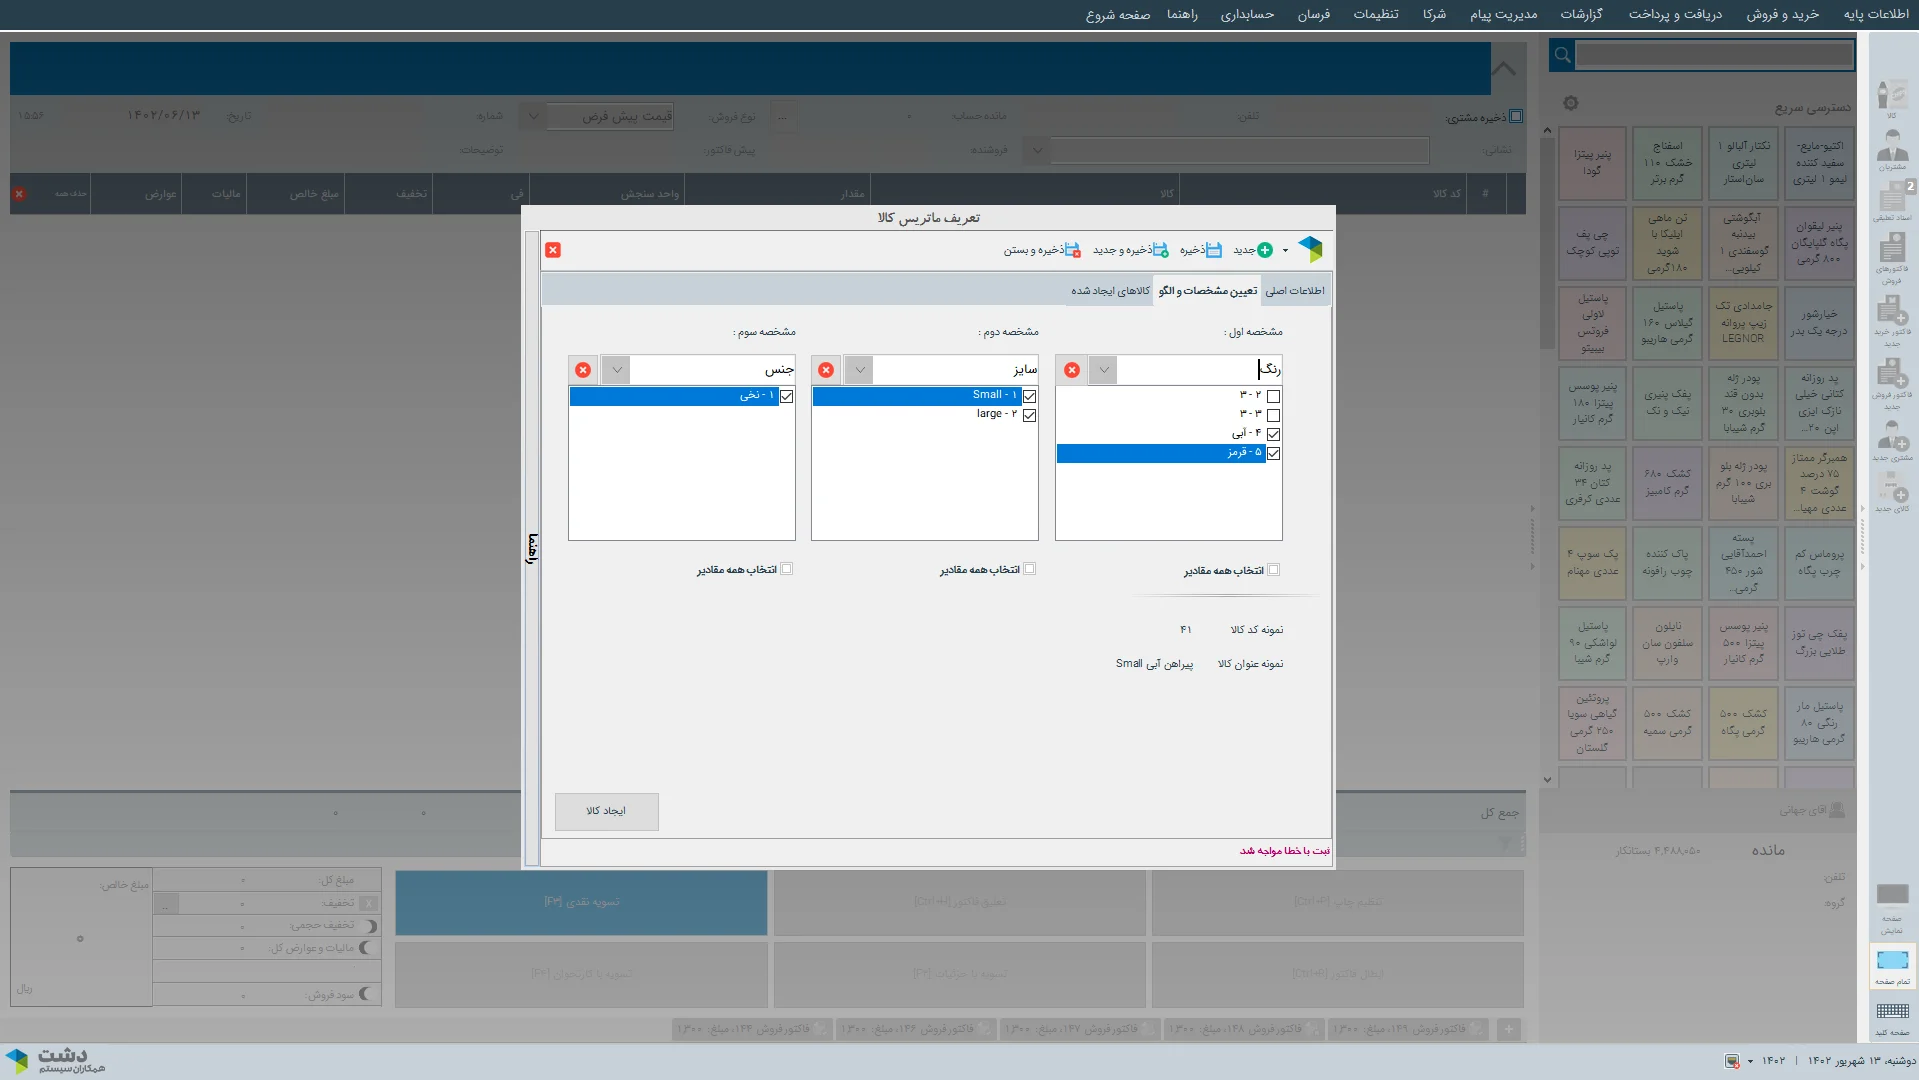Expand the رنگ attribute dropdown
This screenshot has width=1919, height=1080.
point(1103,370)
